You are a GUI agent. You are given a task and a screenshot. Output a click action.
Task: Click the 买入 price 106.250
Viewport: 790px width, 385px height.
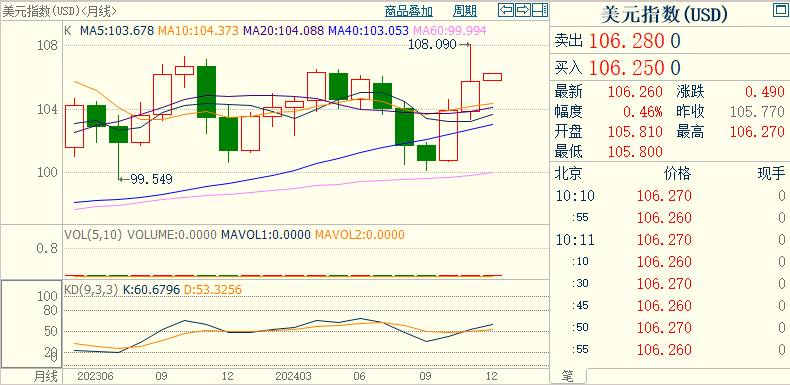[x=626, y=68]
